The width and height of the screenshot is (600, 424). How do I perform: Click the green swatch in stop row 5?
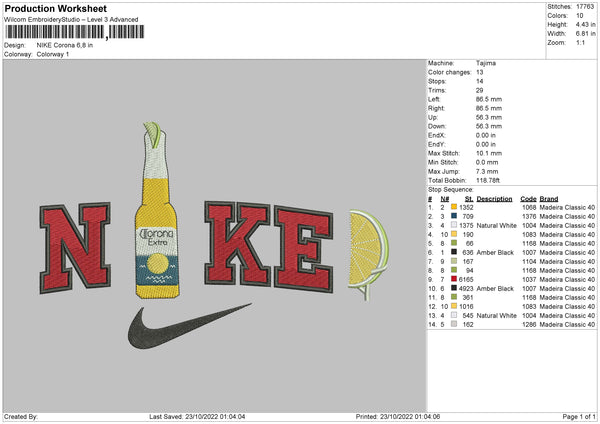click(454, 243)
